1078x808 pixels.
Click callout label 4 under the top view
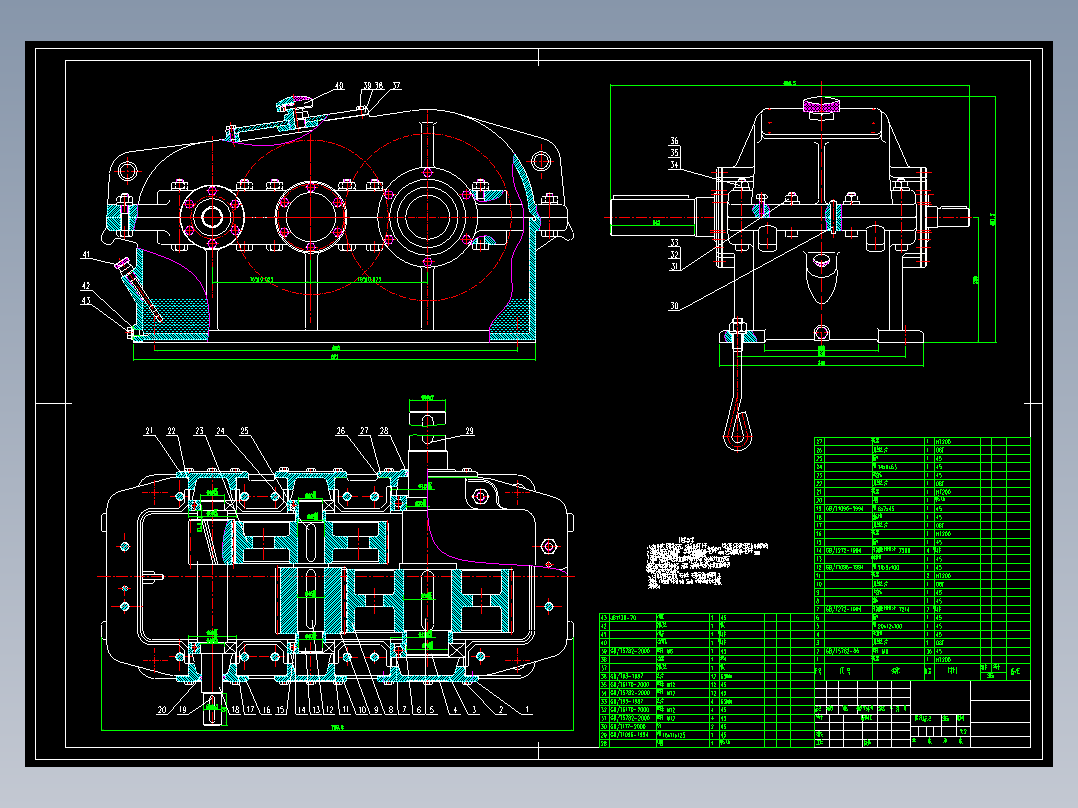tap(455, 710)
